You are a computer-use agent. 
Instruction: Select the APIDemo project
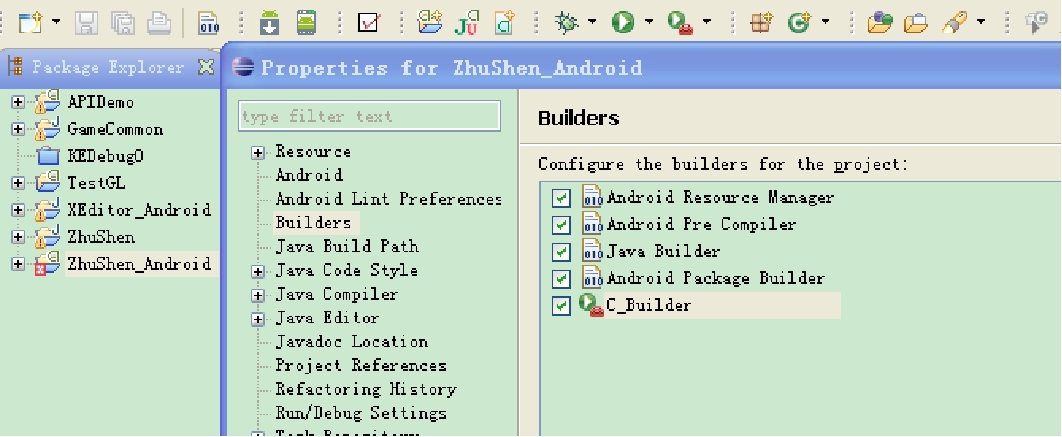point(100,102)
